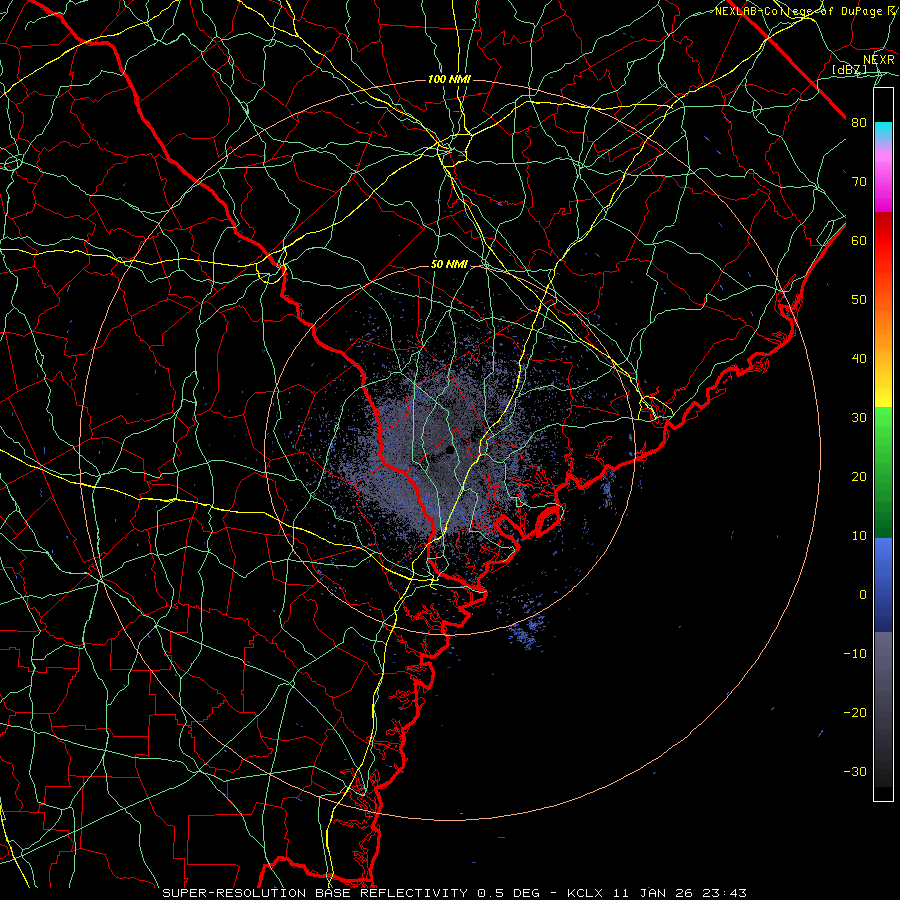Click the -20 value on the dBZ scale

855,712
